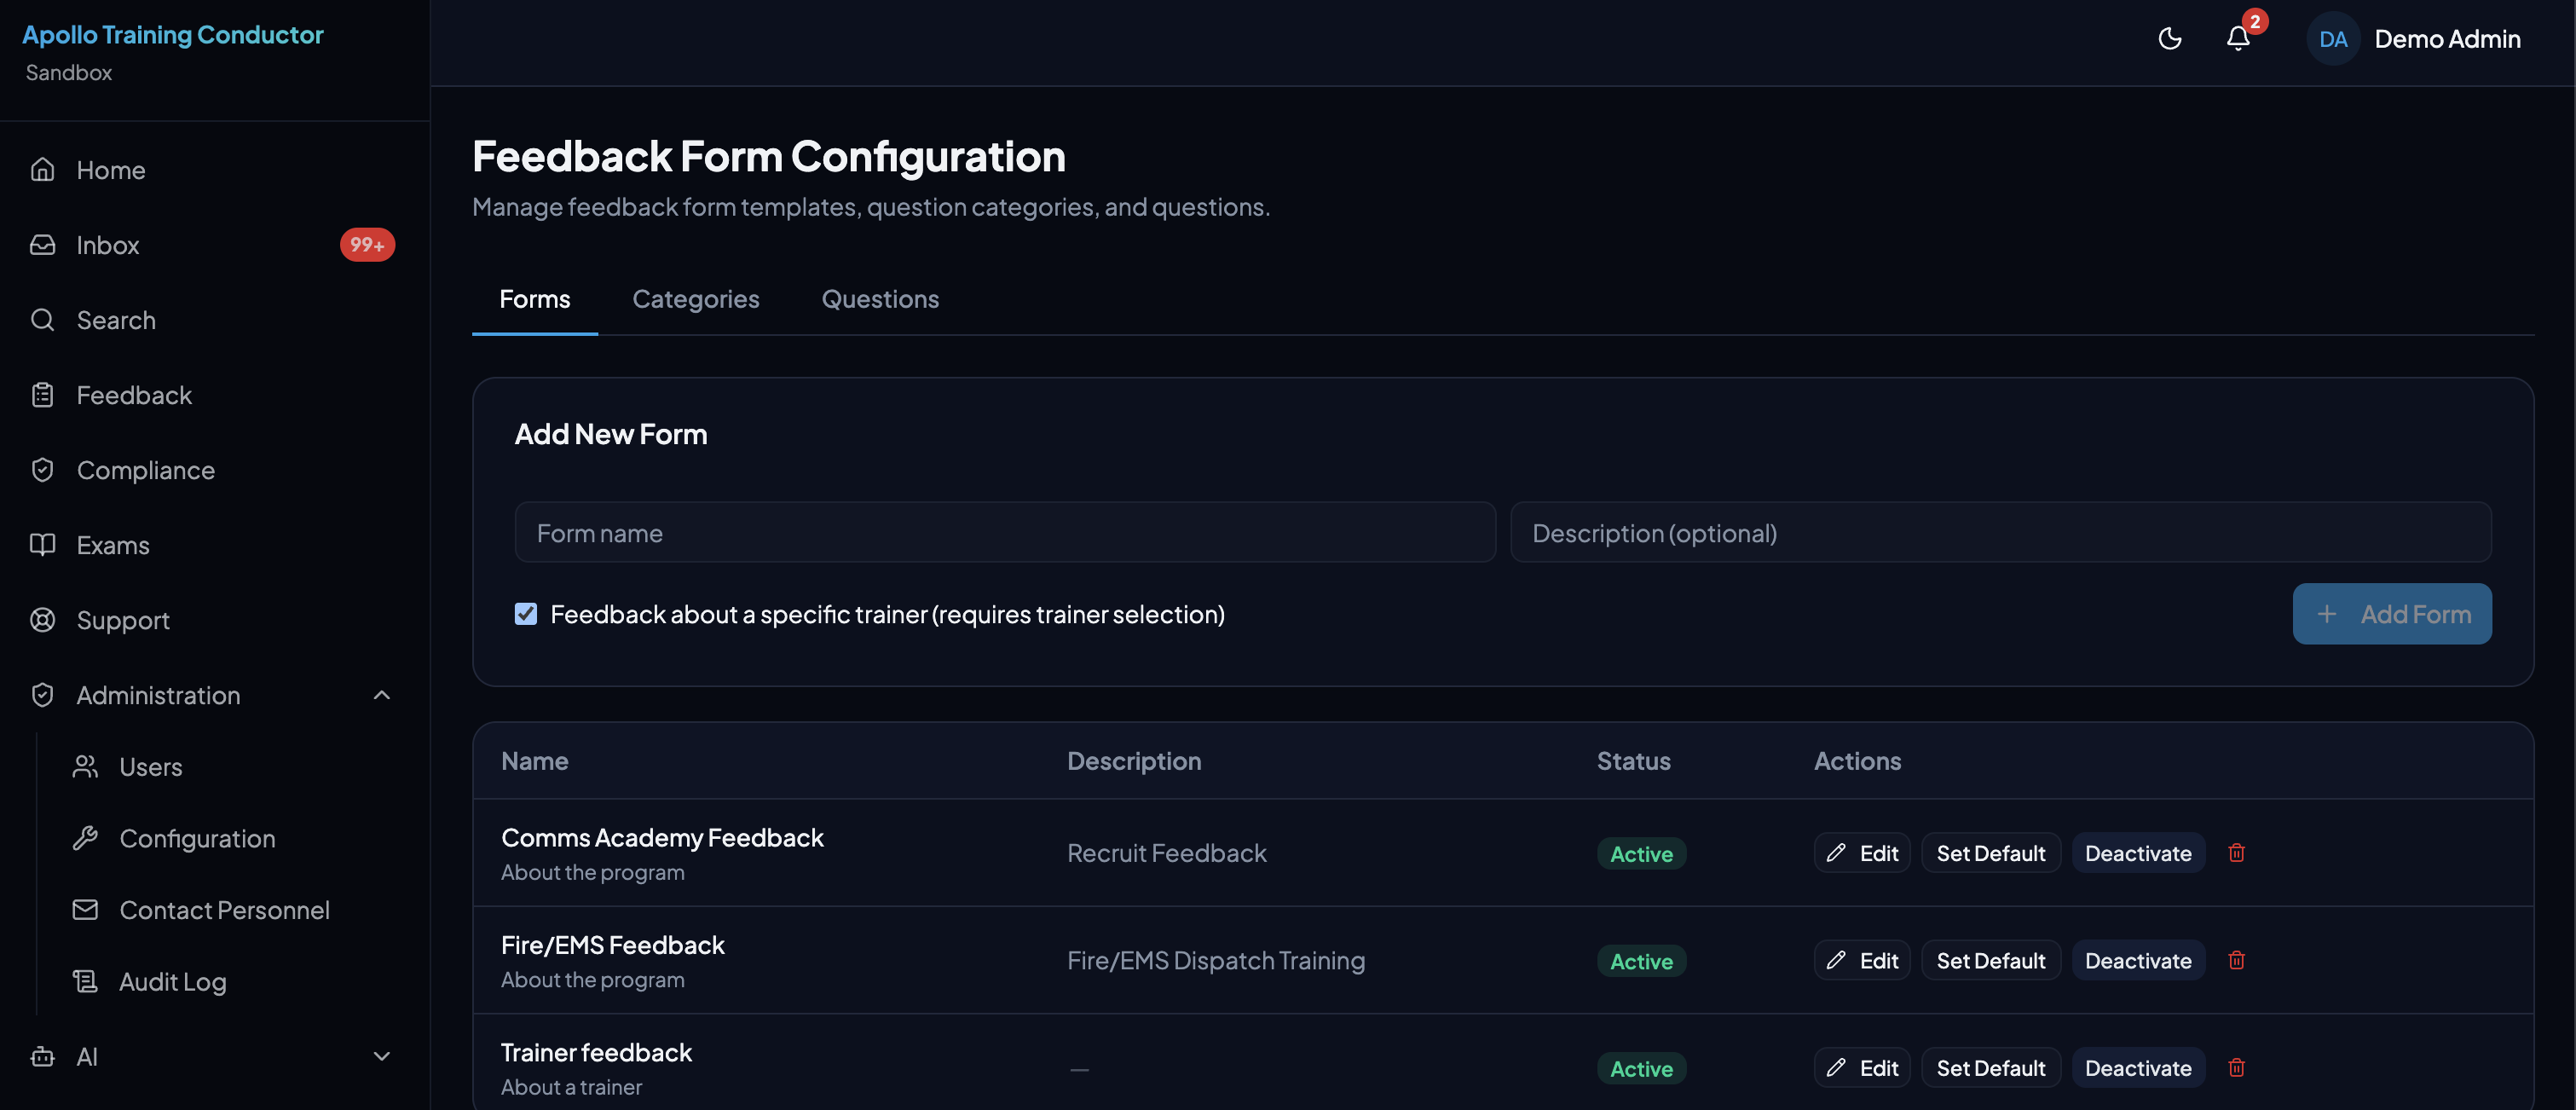Open notifications via the bell icon
The image size is (2576, 1110).
click(x=2238, y=39)
